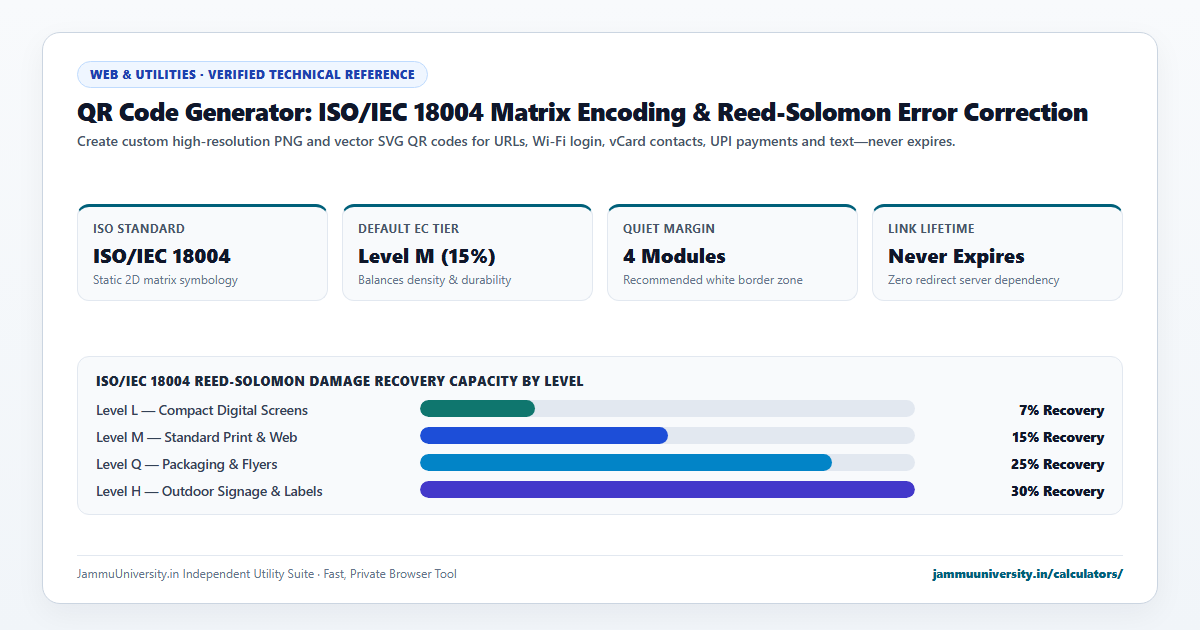Click the Level Q recovery bar
The height and width of the screenshot is (630, 1200).
[x=626, y=462]
